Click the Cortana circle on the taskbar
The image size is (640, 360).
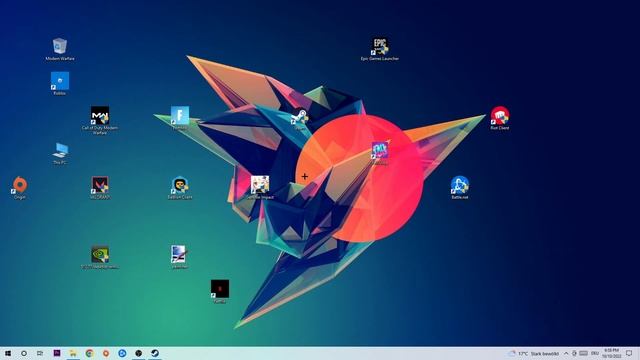point(24,353)
